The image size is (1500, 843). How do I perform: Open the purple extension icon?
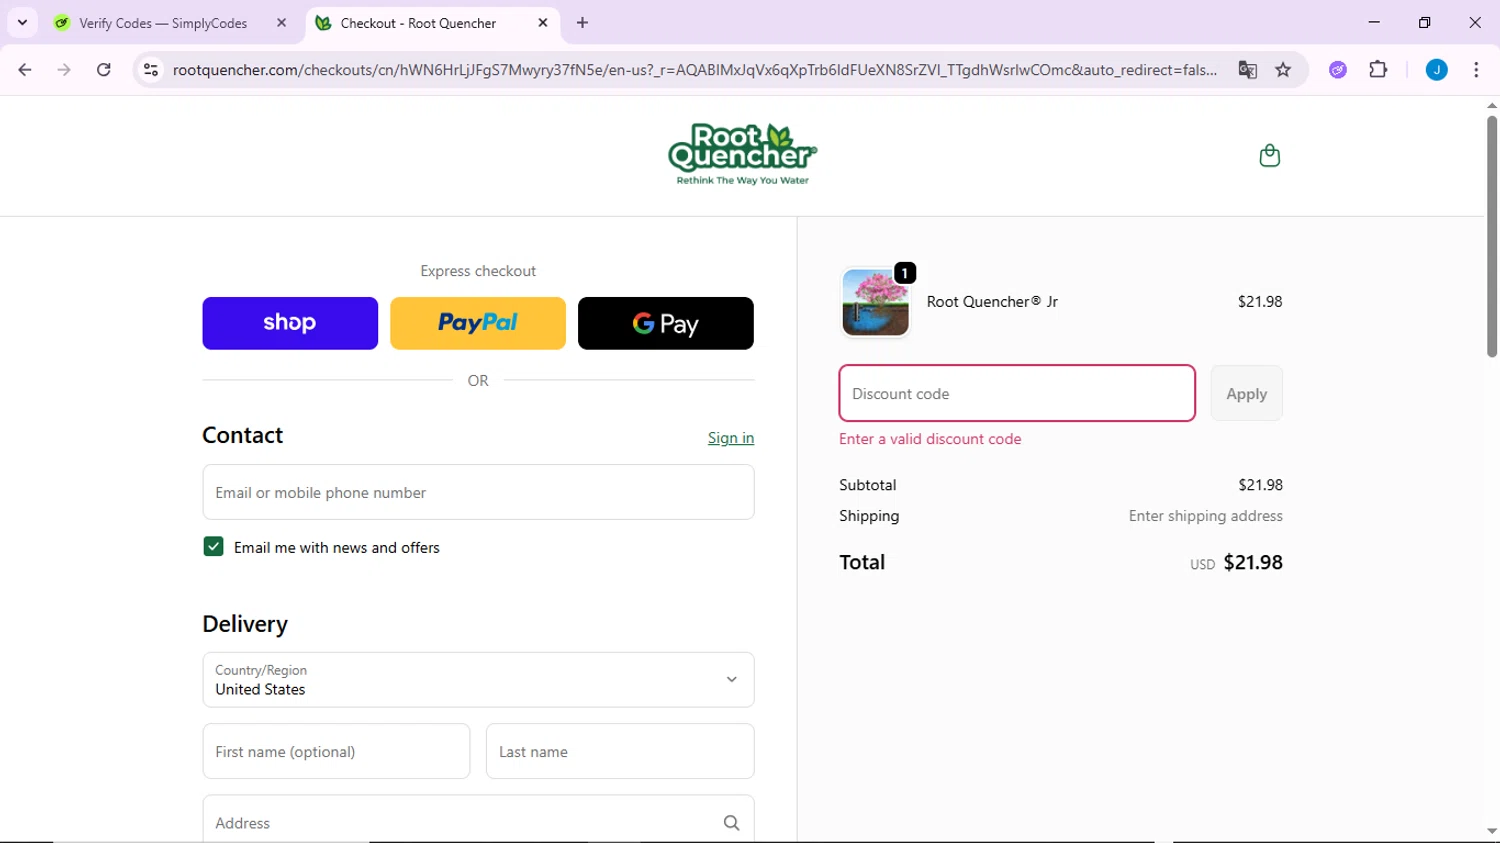click(1338, 70)
